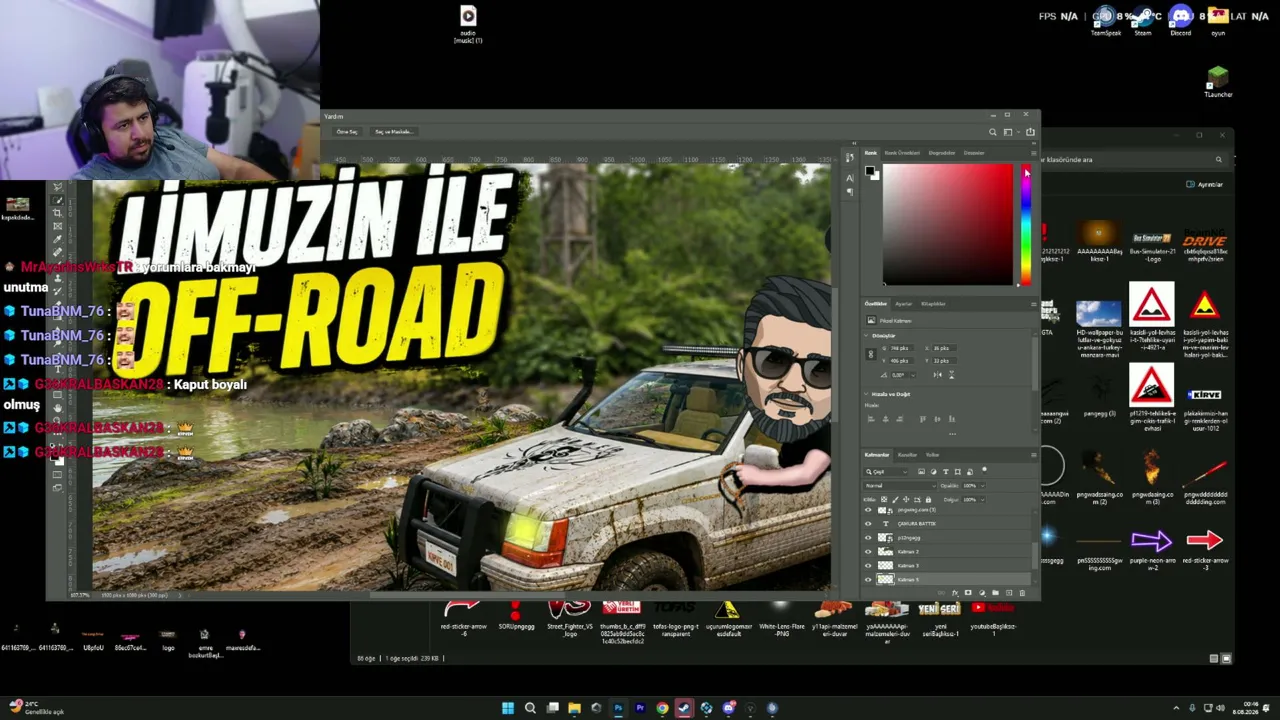Click the Photoshop search icon

(993, 132)
